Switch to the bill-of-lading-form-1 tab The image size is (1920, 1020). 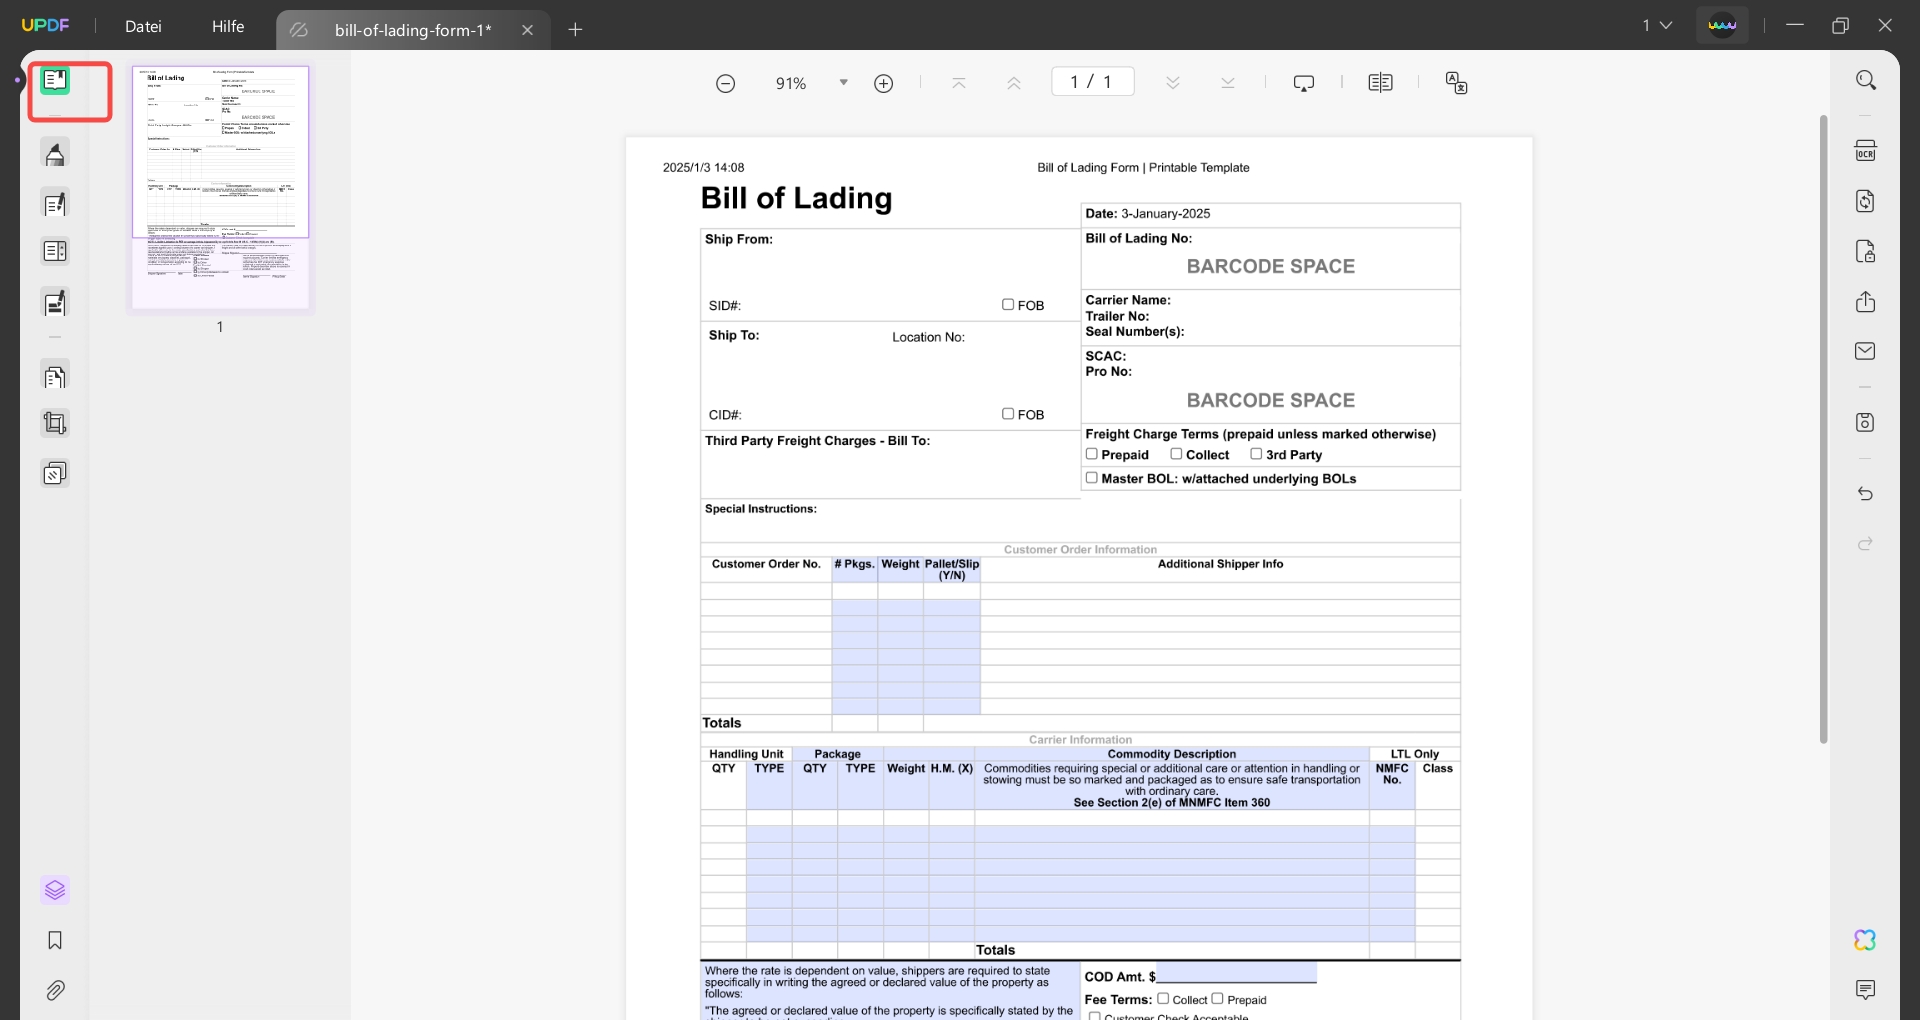coord(412,30)
